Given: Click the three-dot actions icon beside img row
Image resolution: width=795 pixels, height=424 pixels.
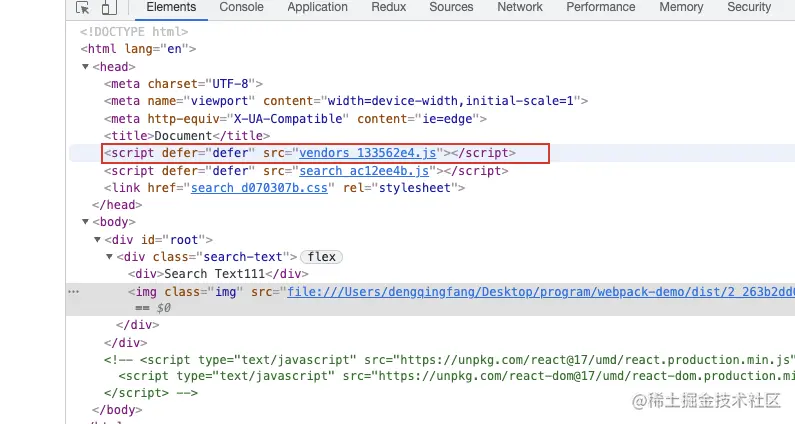Looking at the screenshot, I should coord(73,291).
